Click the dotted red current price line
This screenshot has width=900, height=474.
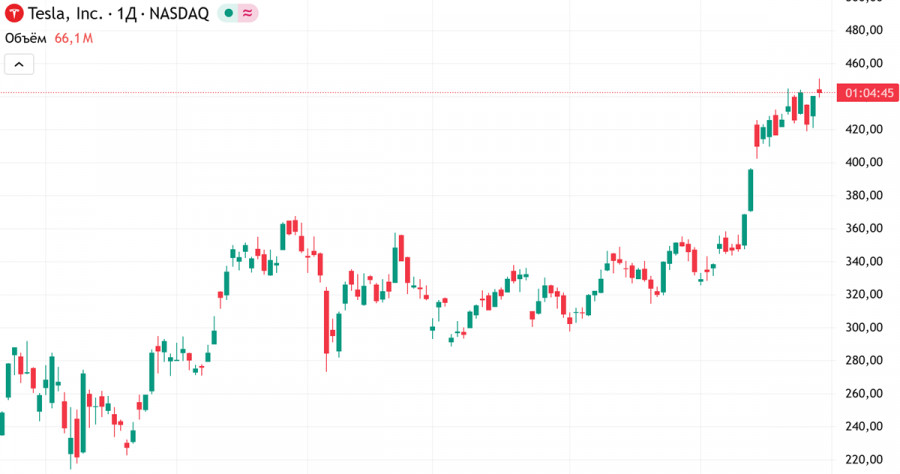(400, 93)
